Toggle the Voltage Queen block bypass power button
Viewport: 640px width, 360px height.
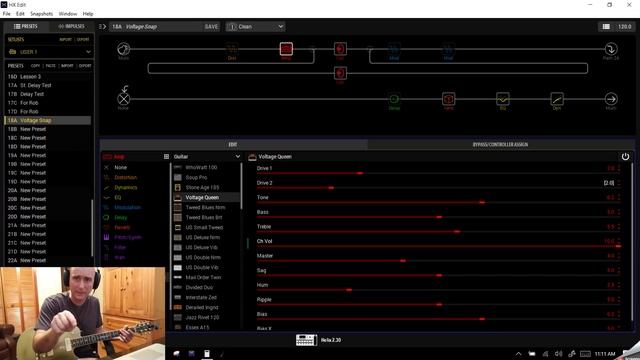625,157
